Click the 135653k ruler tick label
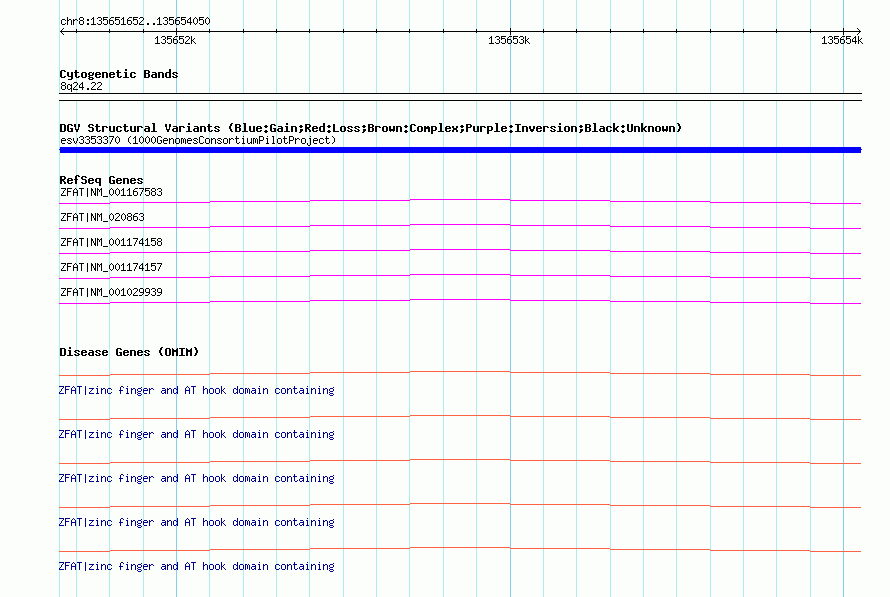 pos(509,40)
